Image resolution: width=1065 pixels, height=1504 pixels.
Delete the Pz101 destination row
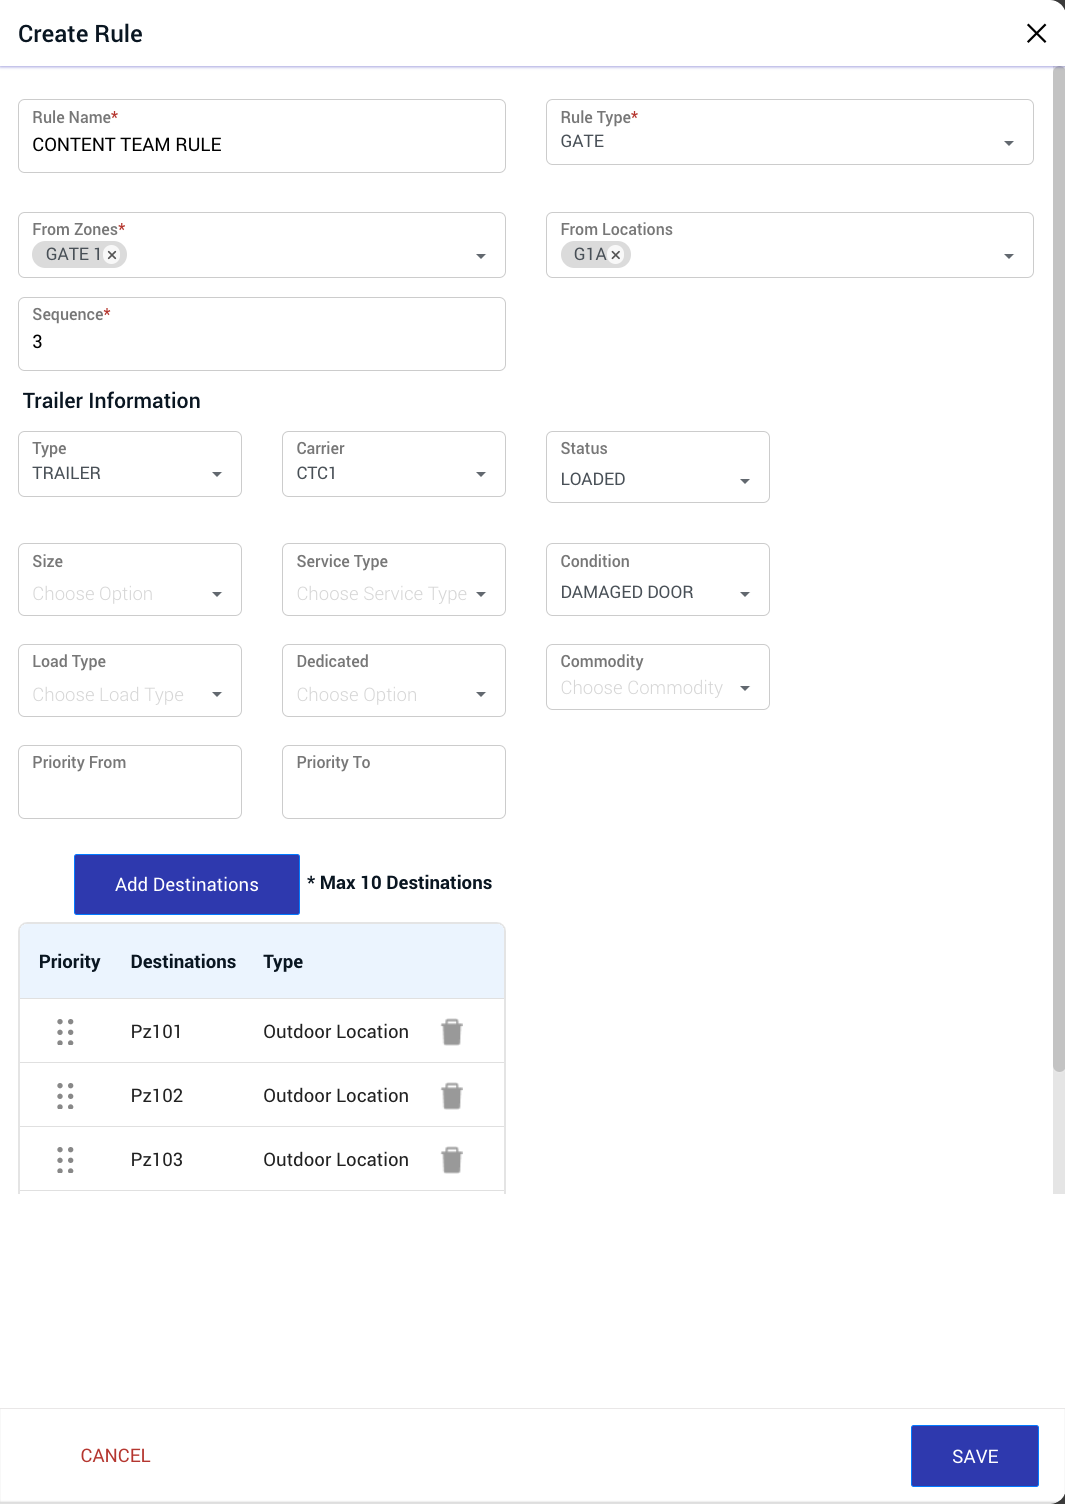coord(452,1032)
